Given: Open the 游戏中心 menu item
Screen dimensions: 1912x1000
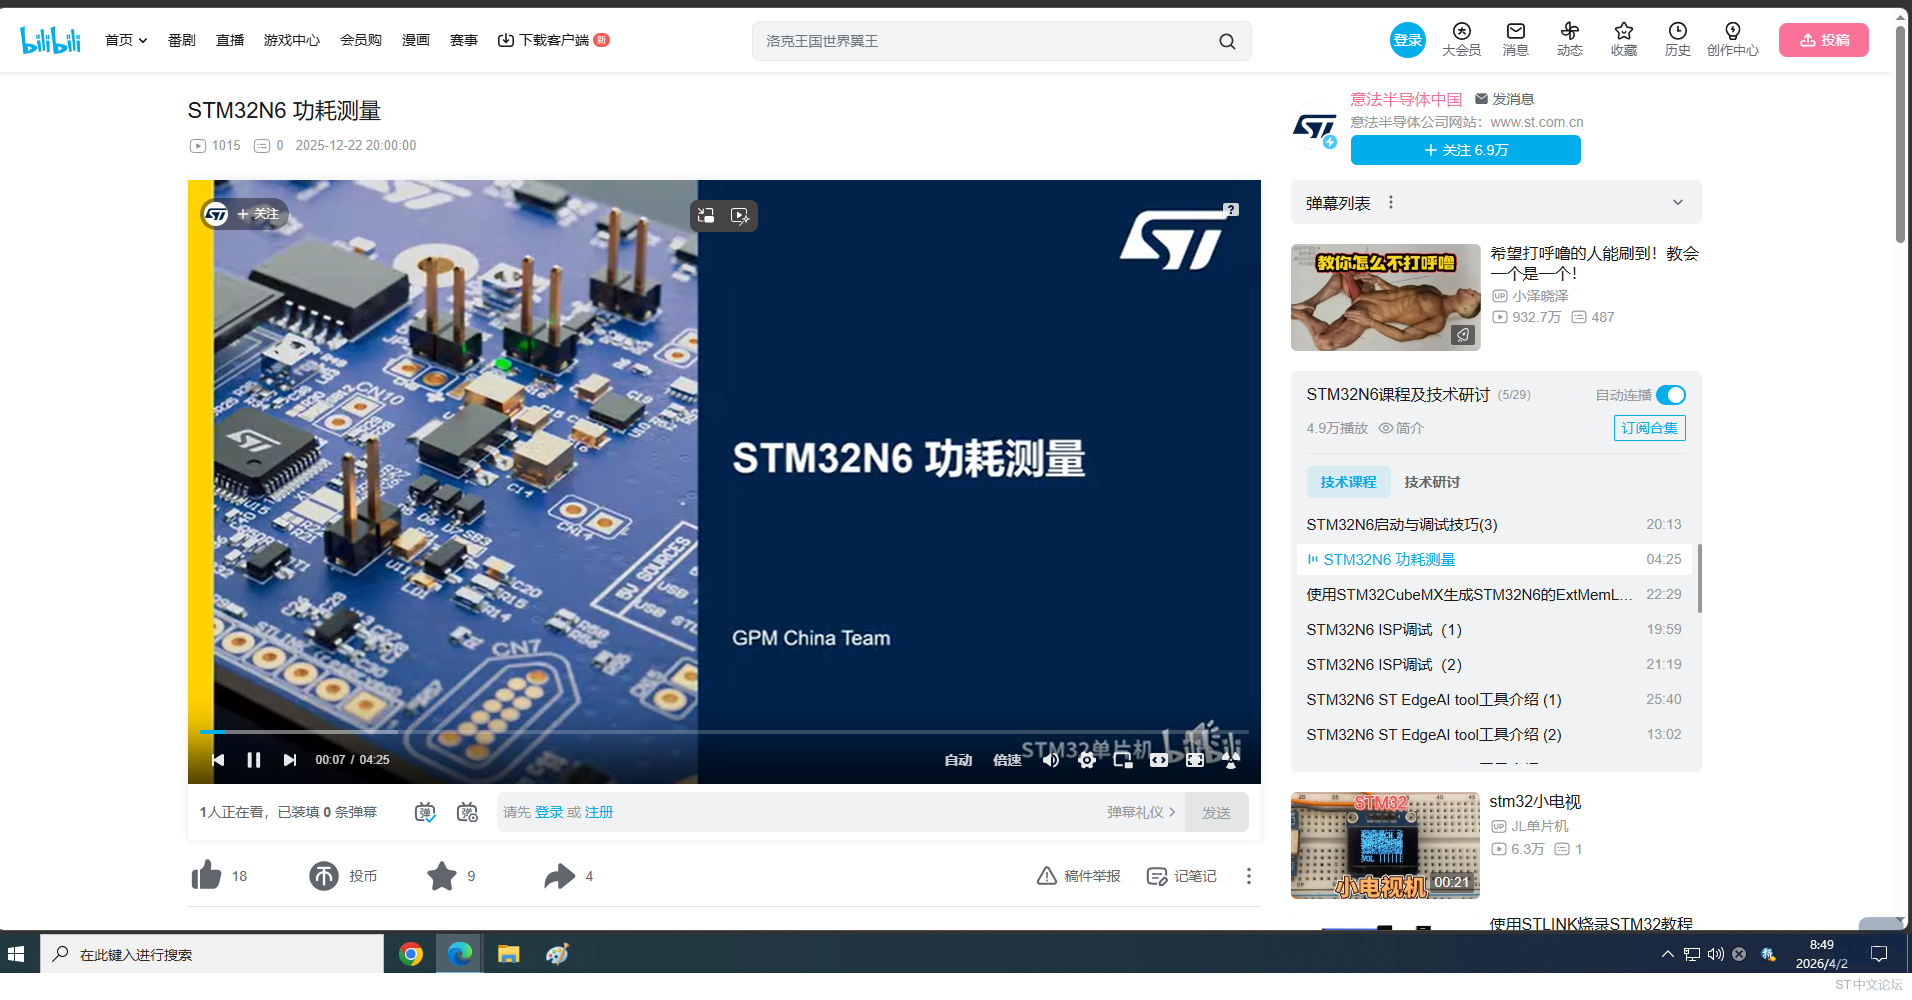Looking at the screenshot, I should (291, 40).
